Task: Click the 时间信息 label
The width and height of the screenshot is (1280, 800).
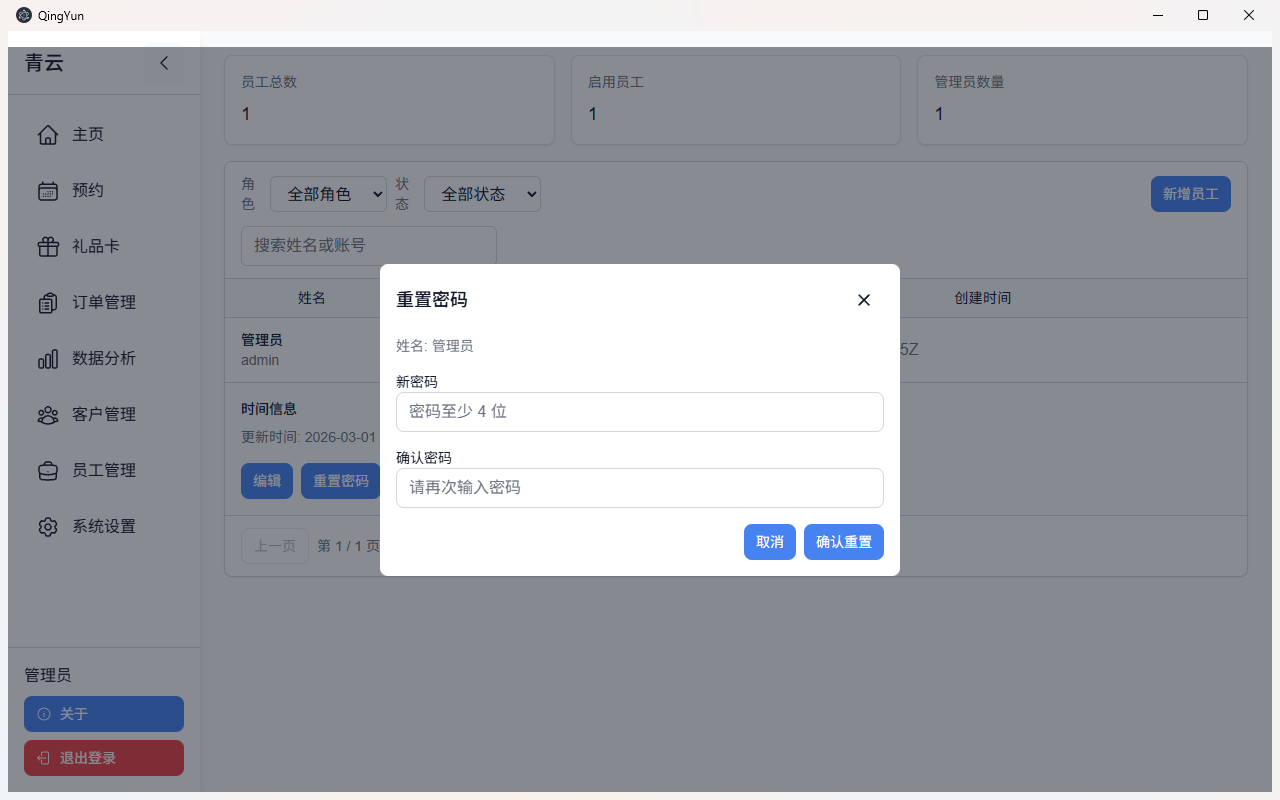Action: tap(269, 409)
